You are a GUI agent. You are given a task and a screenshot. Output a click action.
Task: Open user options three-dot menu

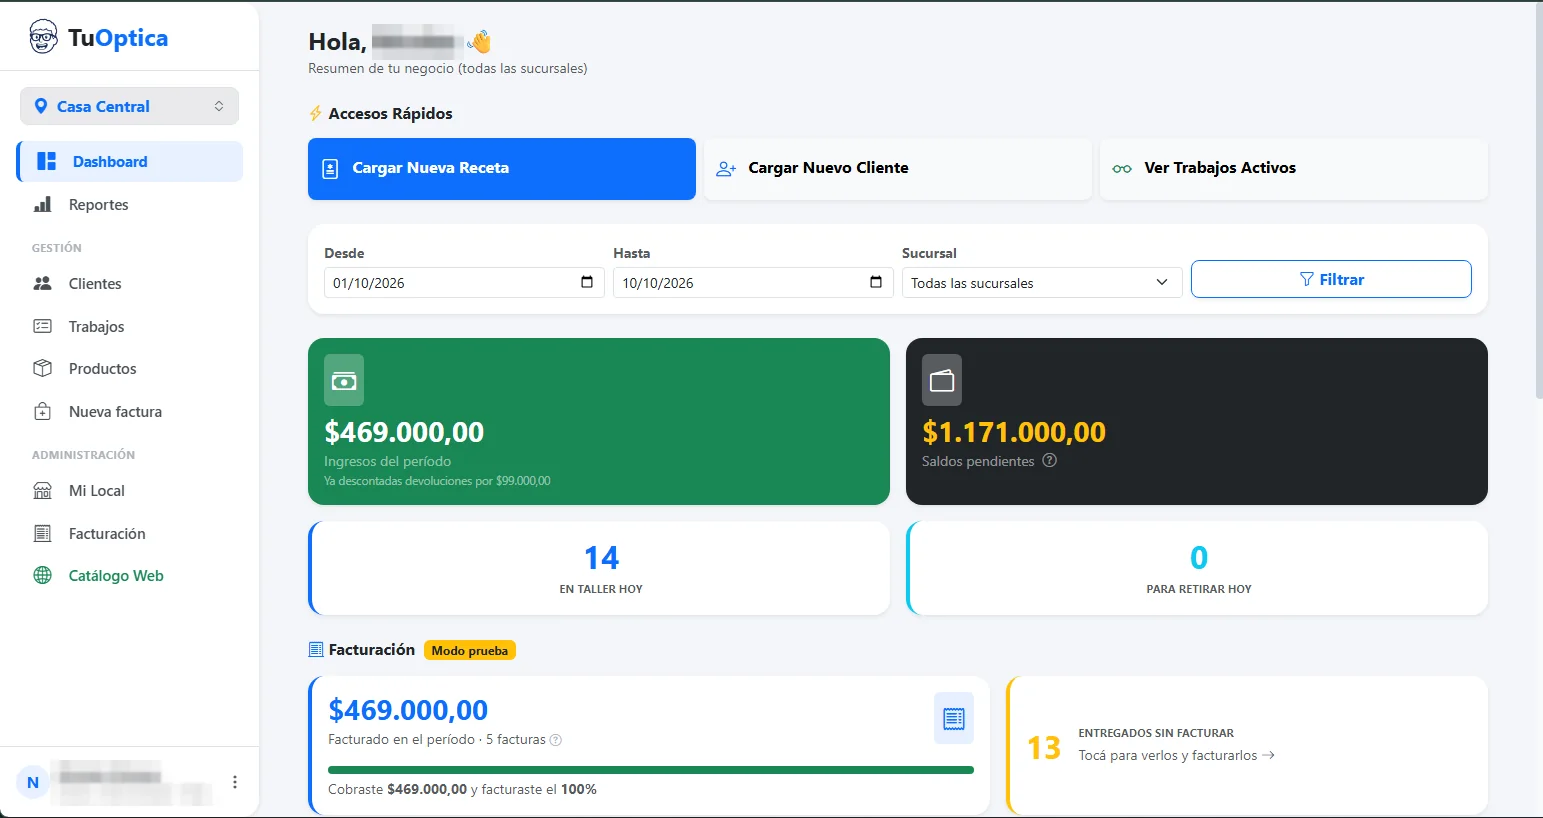235,782
